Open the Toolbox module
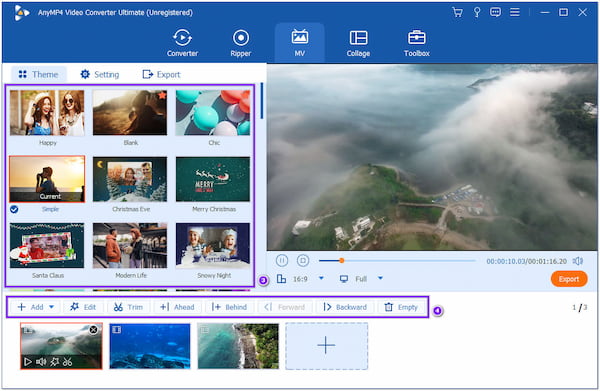 coord(417,43)
